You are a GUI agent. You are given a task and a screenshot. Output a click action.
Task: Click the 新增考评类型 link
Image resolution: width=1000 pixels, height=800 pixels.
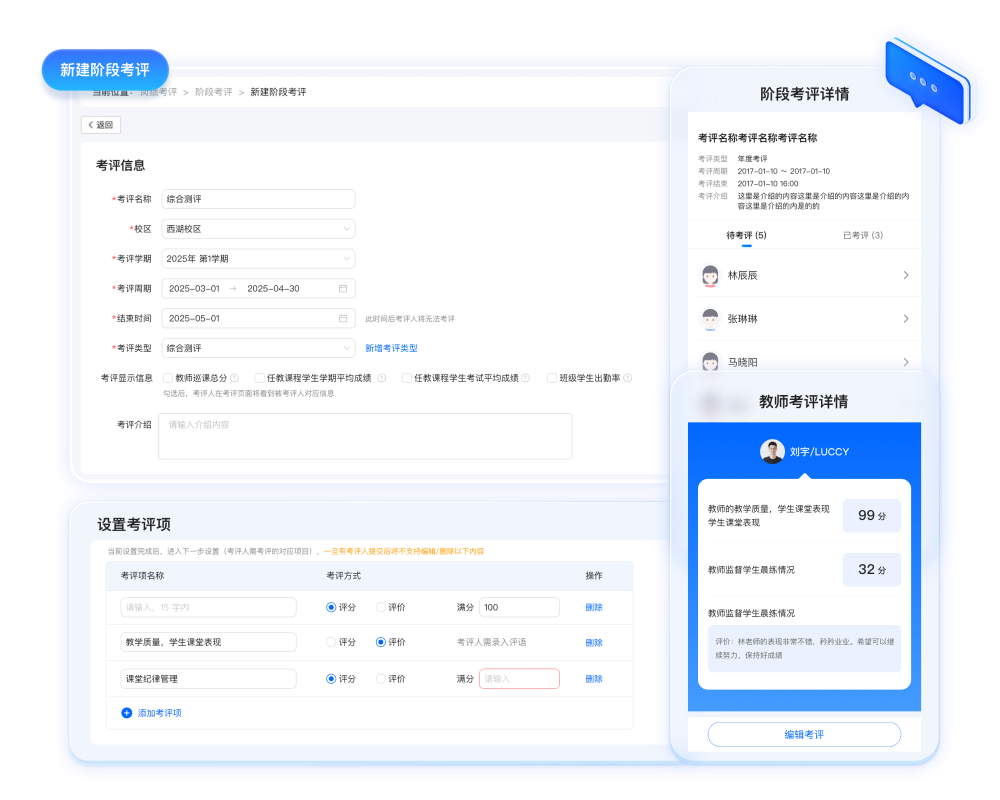click(x=391, y=348)
